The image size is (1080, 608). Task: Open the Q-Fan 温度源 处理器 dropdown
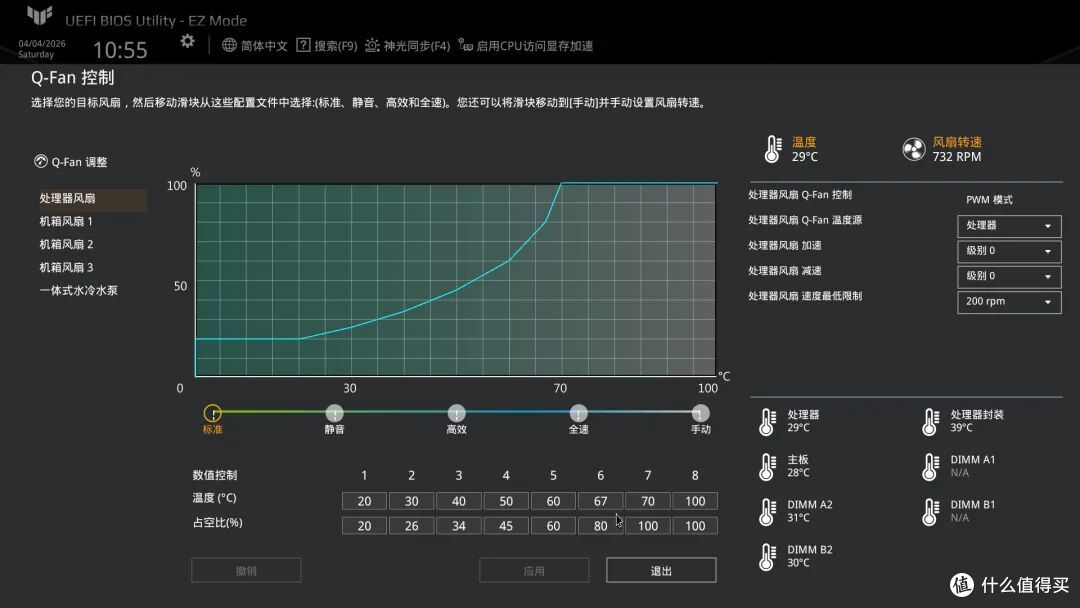1009,226
